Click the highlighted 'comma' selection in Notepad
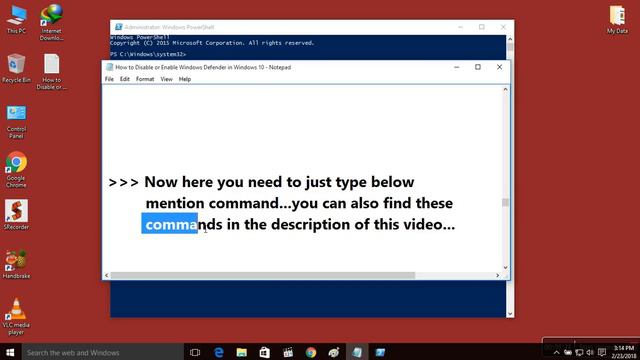 pos(169,224)
